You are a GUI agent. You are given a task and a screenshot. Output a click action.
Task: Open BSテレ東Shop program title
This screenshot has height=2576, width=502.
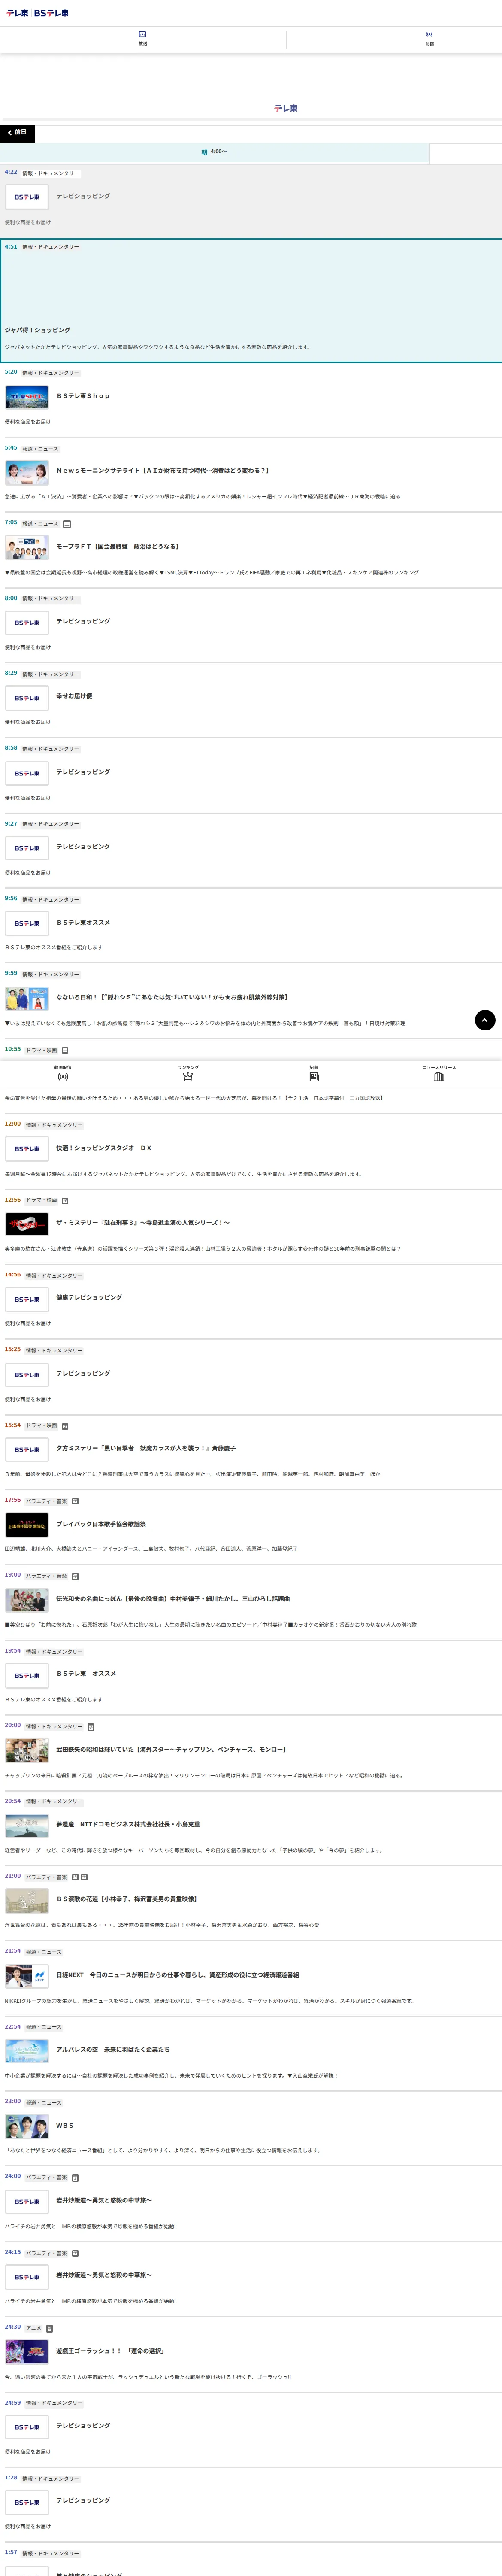point(83,396)
